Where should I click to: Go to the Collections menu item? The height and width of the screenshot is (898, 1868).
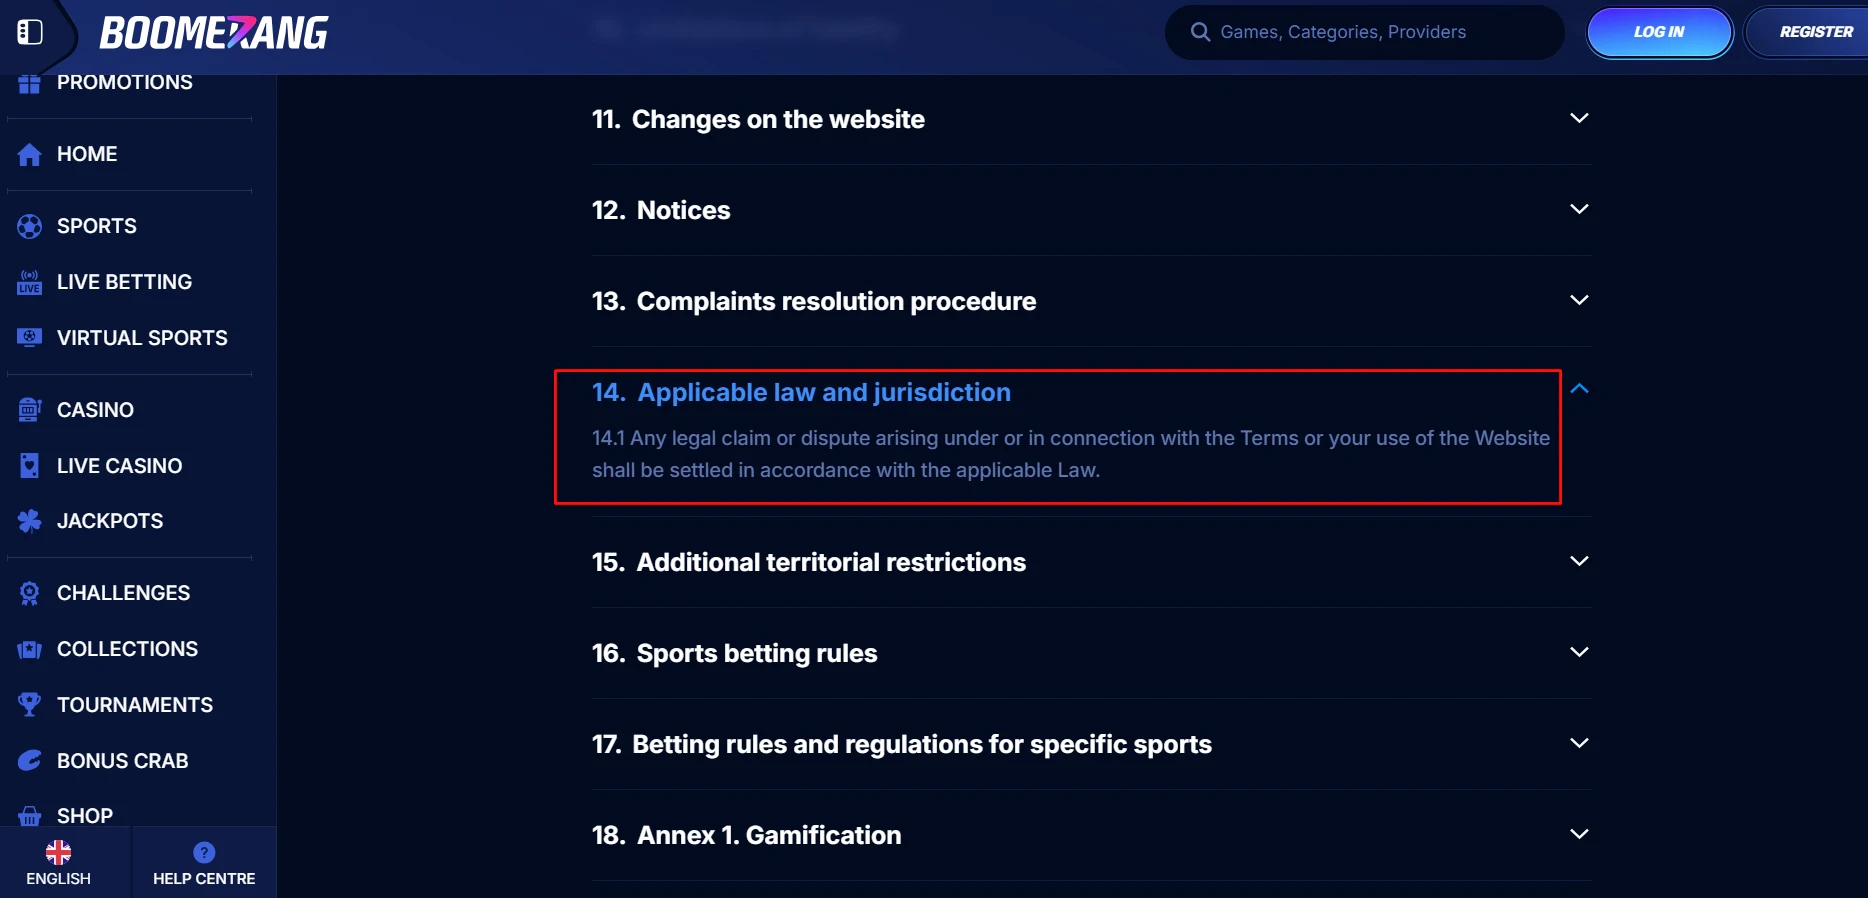[x=127, y=649]
